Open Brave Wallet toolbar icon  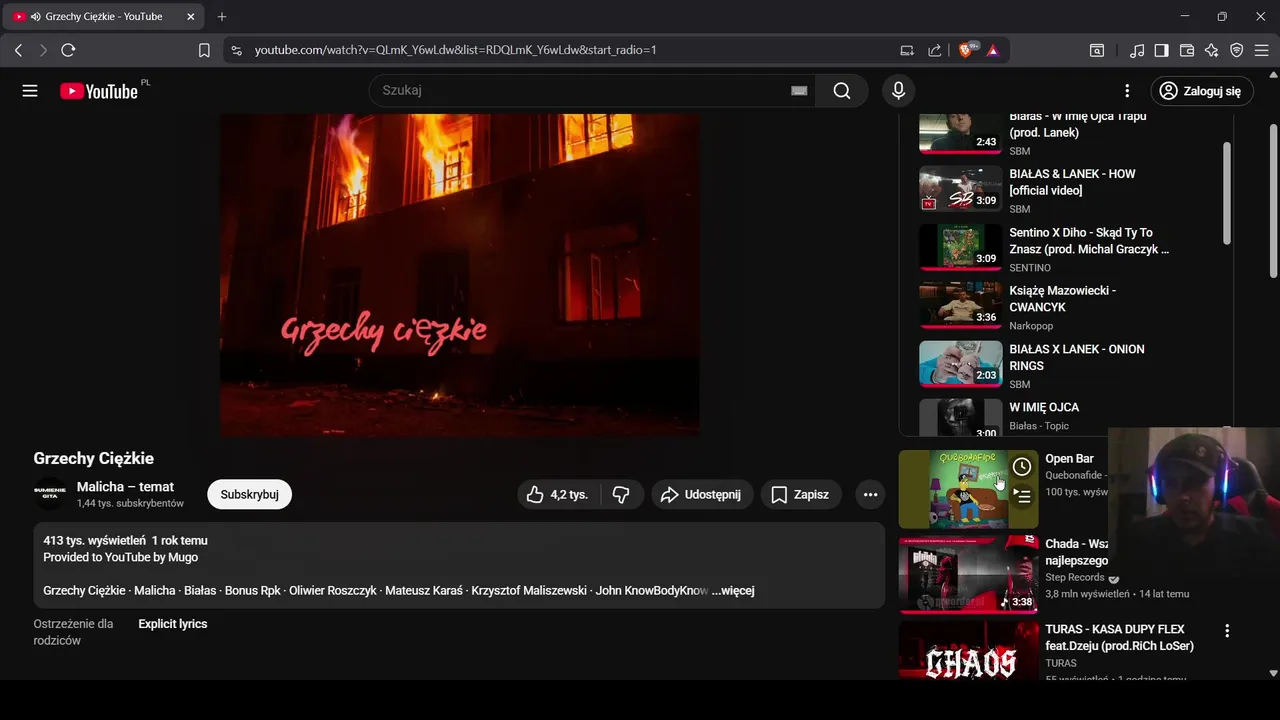point(1187,50)
